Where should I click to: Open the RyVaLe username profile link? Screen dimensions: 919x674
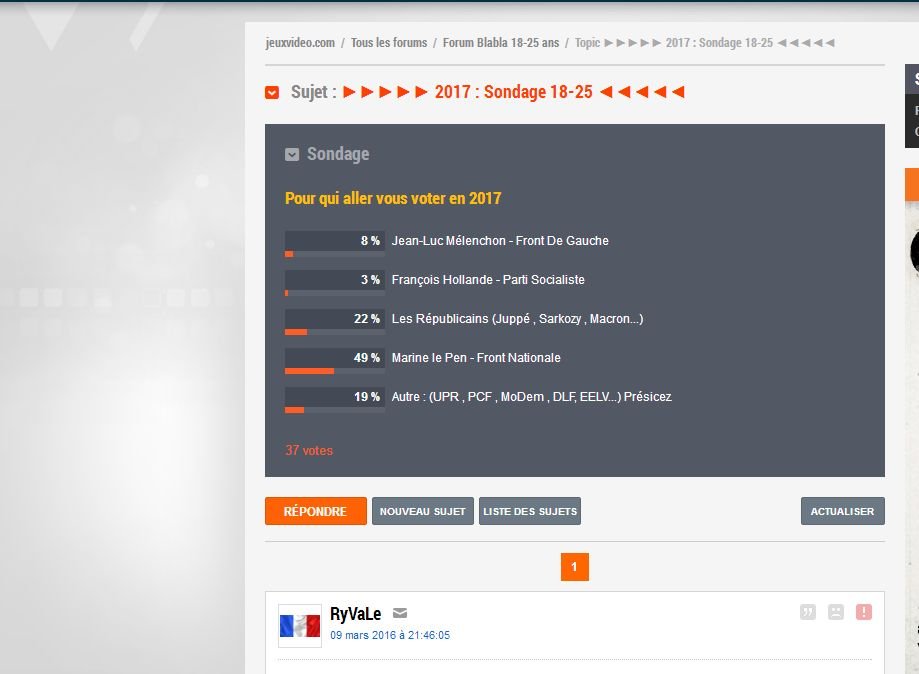click(356, 614)
